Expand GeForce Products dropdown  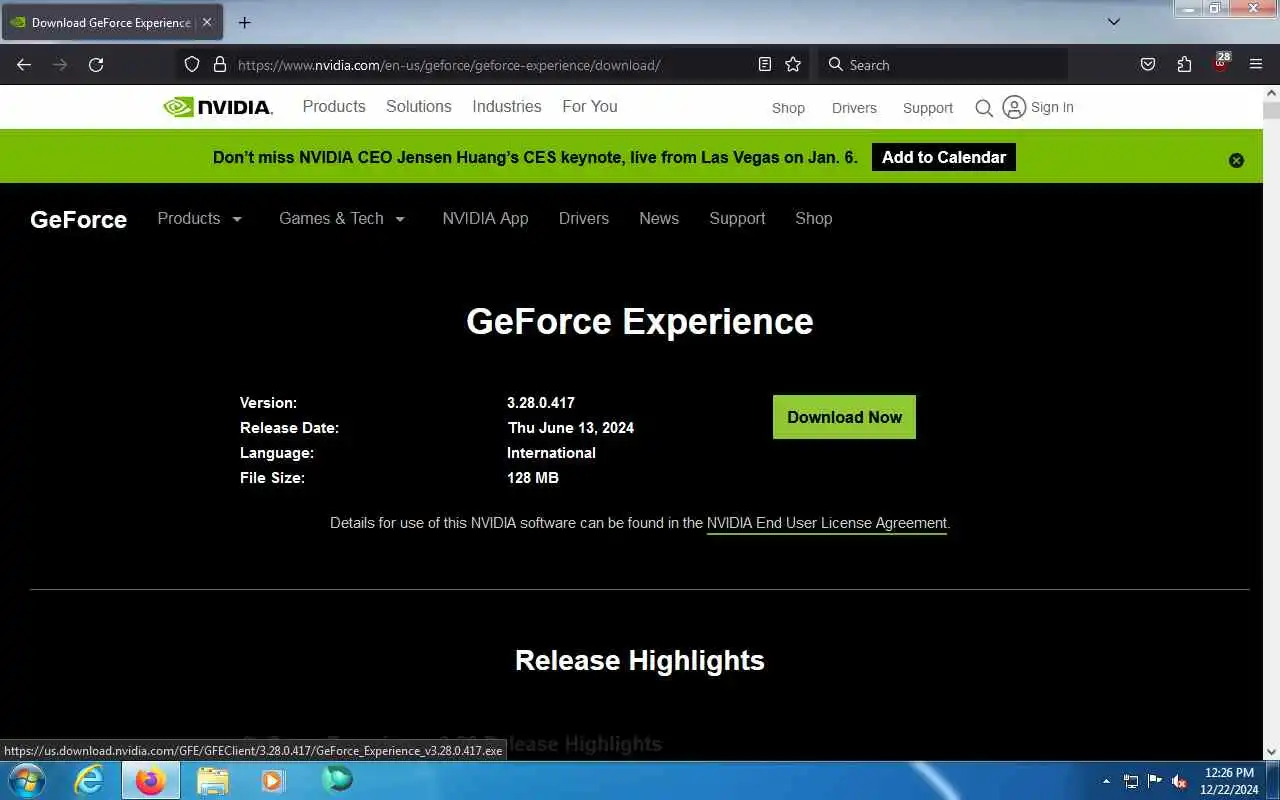tap(200, 218)
